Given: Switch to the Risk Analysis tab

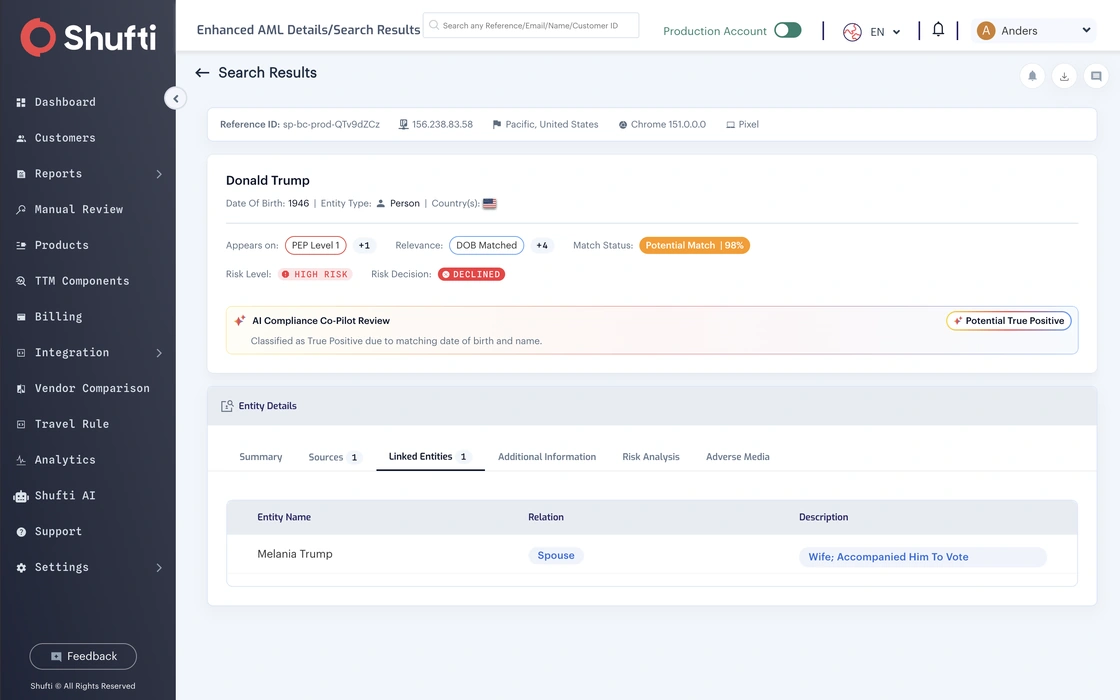Looking at the screenshot, I should tap(651, 457).
